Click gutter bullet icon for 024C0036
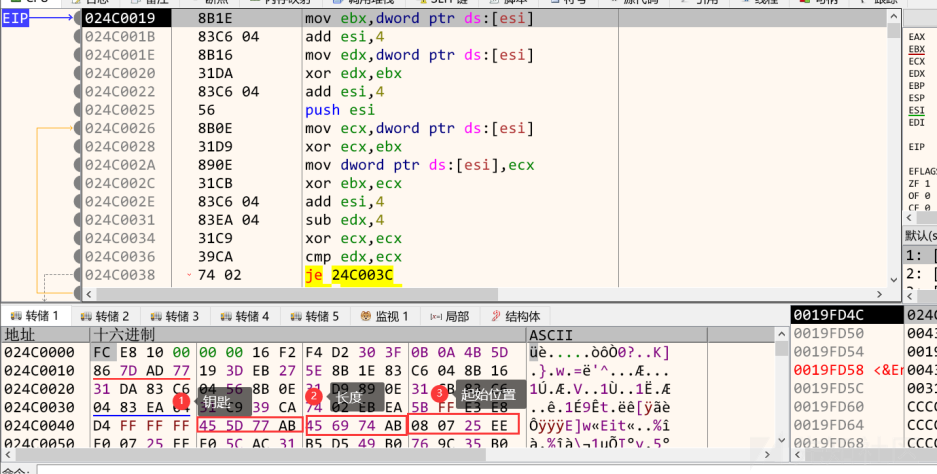Image resolution: width=937 pixels, height=474 pixels. coord(77,257)
